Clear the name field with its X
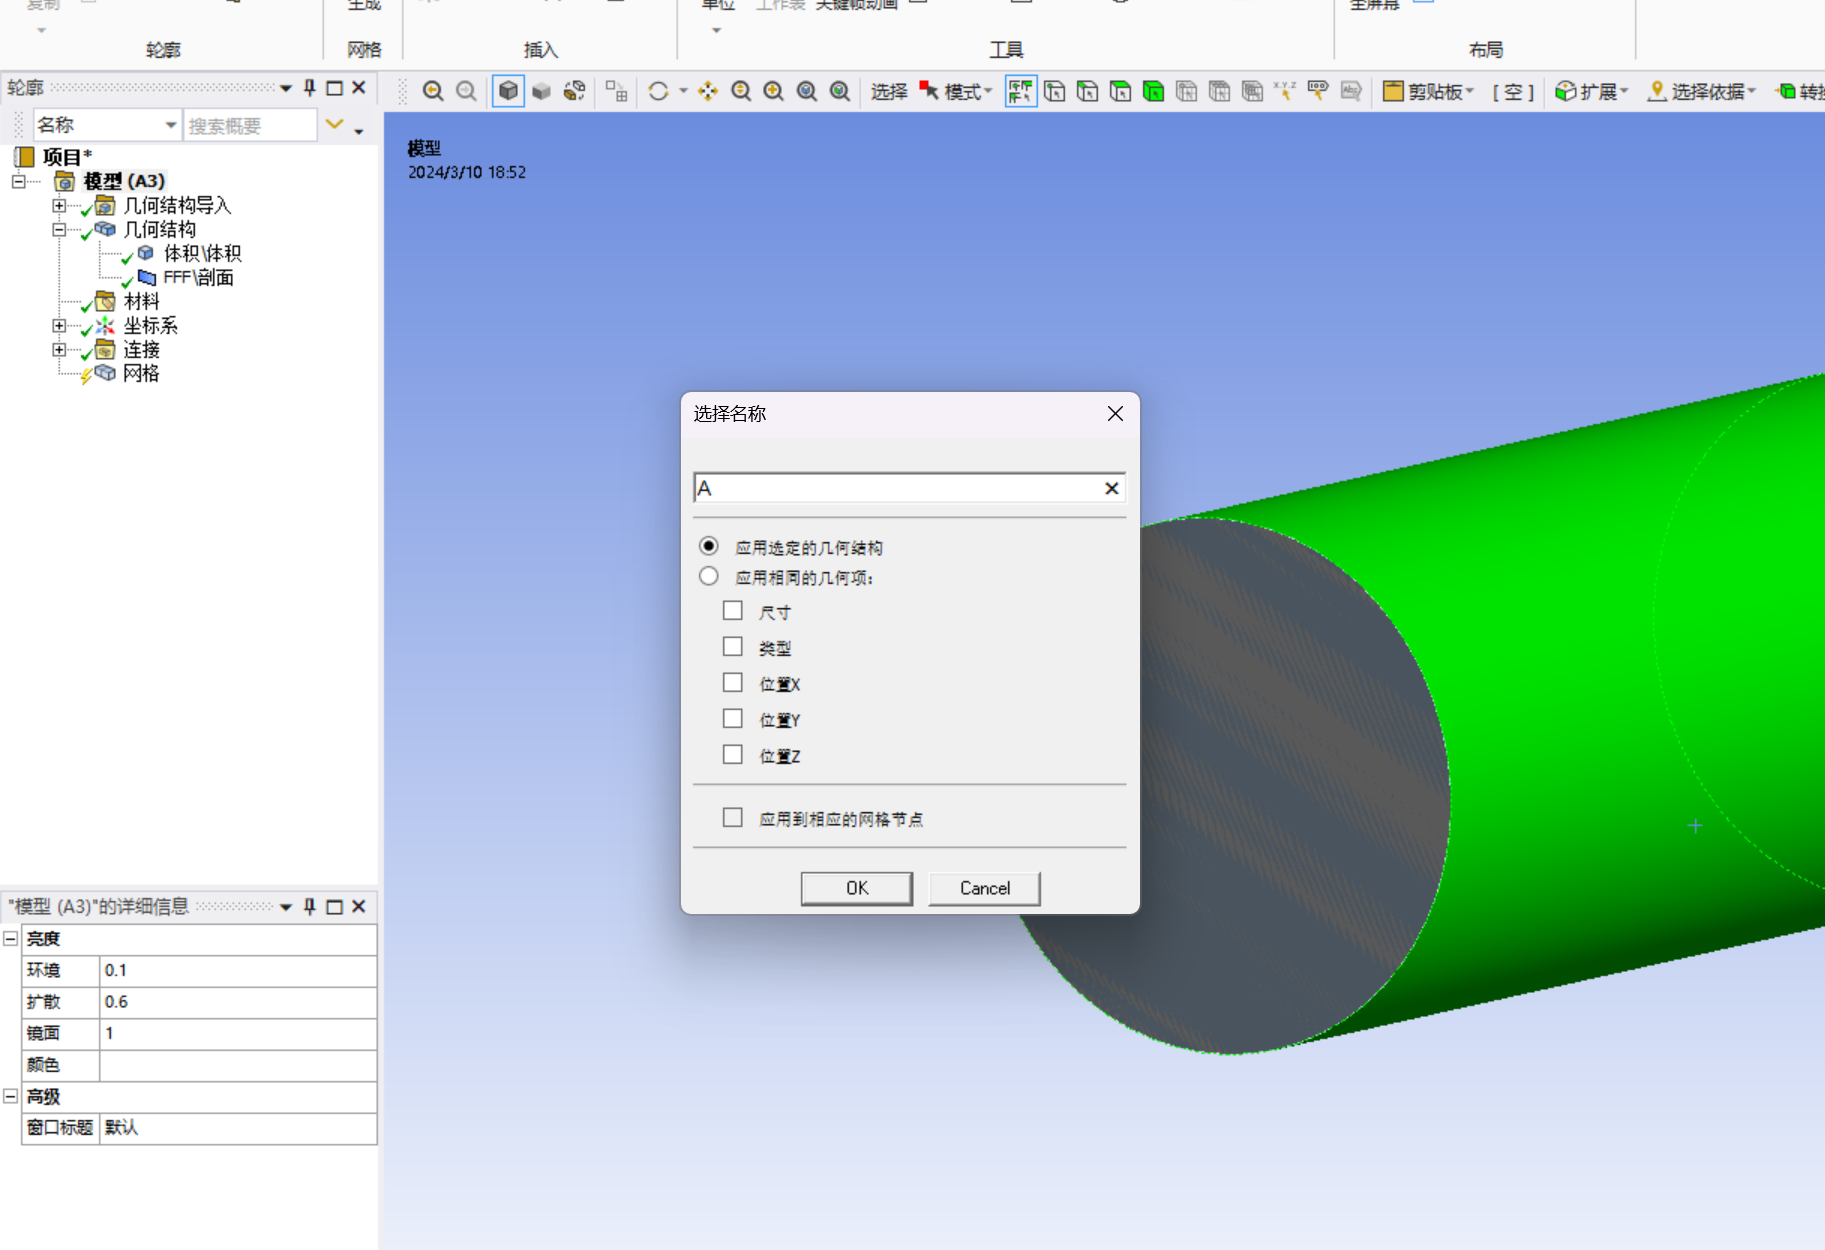The image size is (1825, 1250). coord(1111,488)
